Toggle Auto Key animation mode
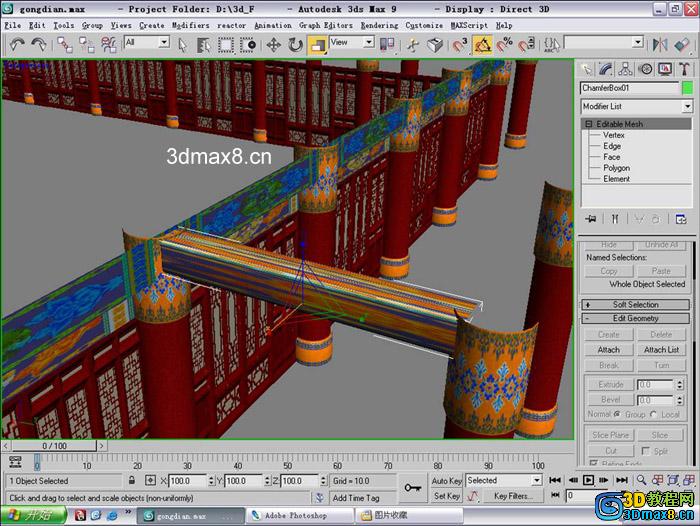The width and height of the screenshot is (700, 526). pyautogui.click(x=446, y=480)
